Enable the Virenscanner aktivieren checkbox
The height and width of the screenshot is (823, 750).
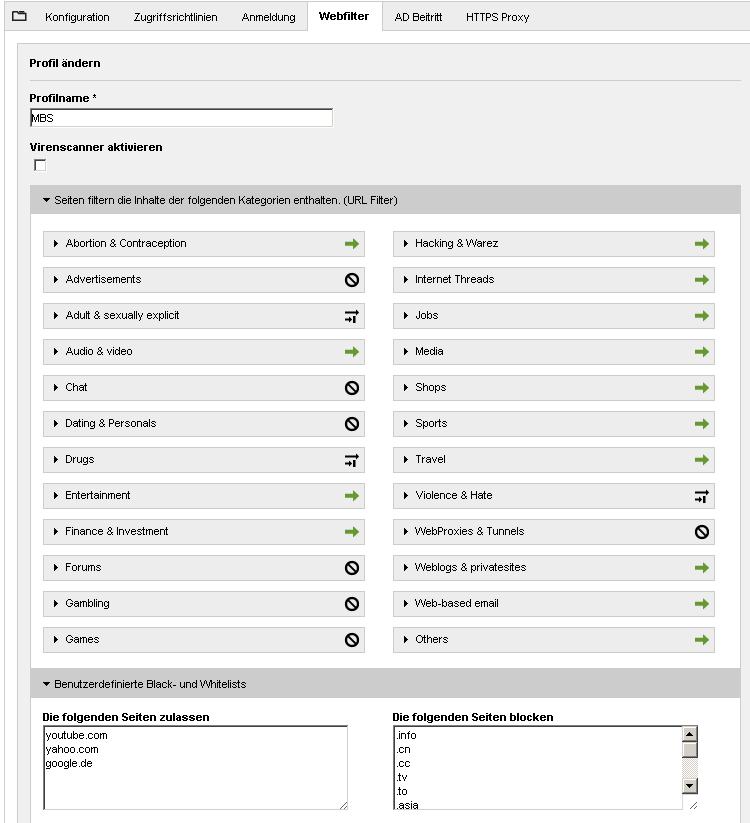point(40,165)
